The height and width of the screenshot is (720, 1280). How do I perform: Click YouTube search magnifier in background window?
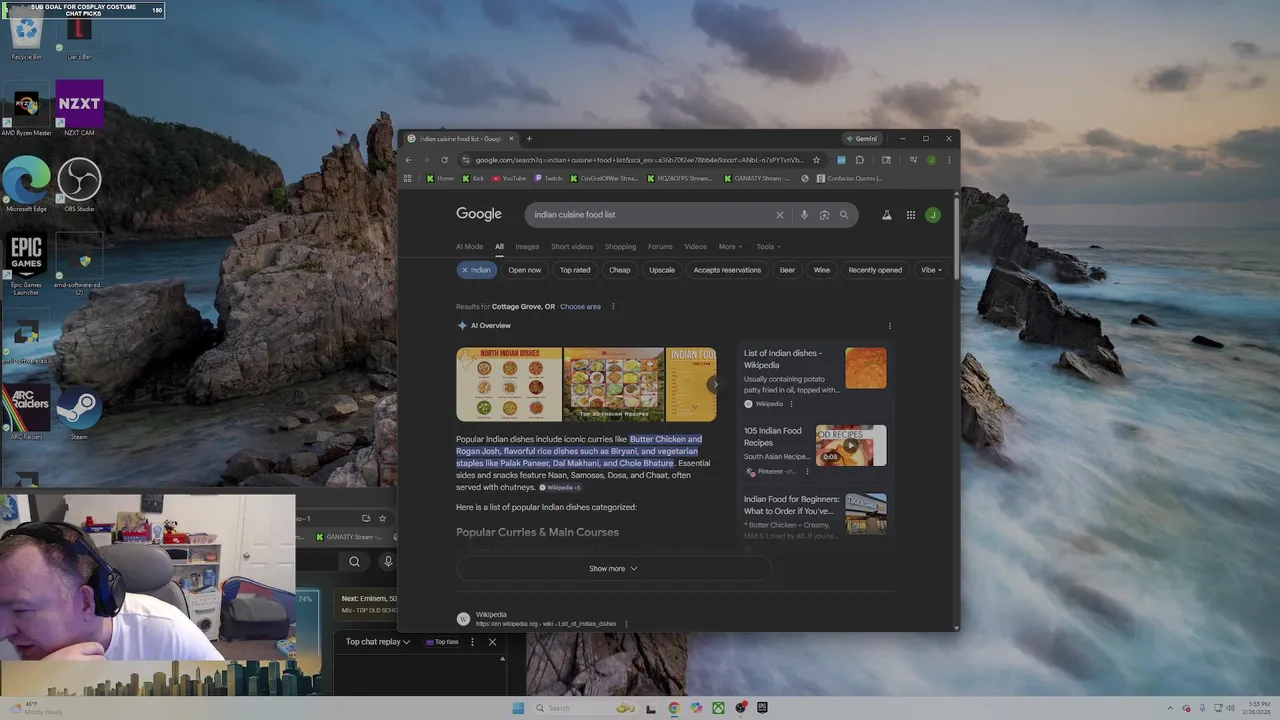354,562
